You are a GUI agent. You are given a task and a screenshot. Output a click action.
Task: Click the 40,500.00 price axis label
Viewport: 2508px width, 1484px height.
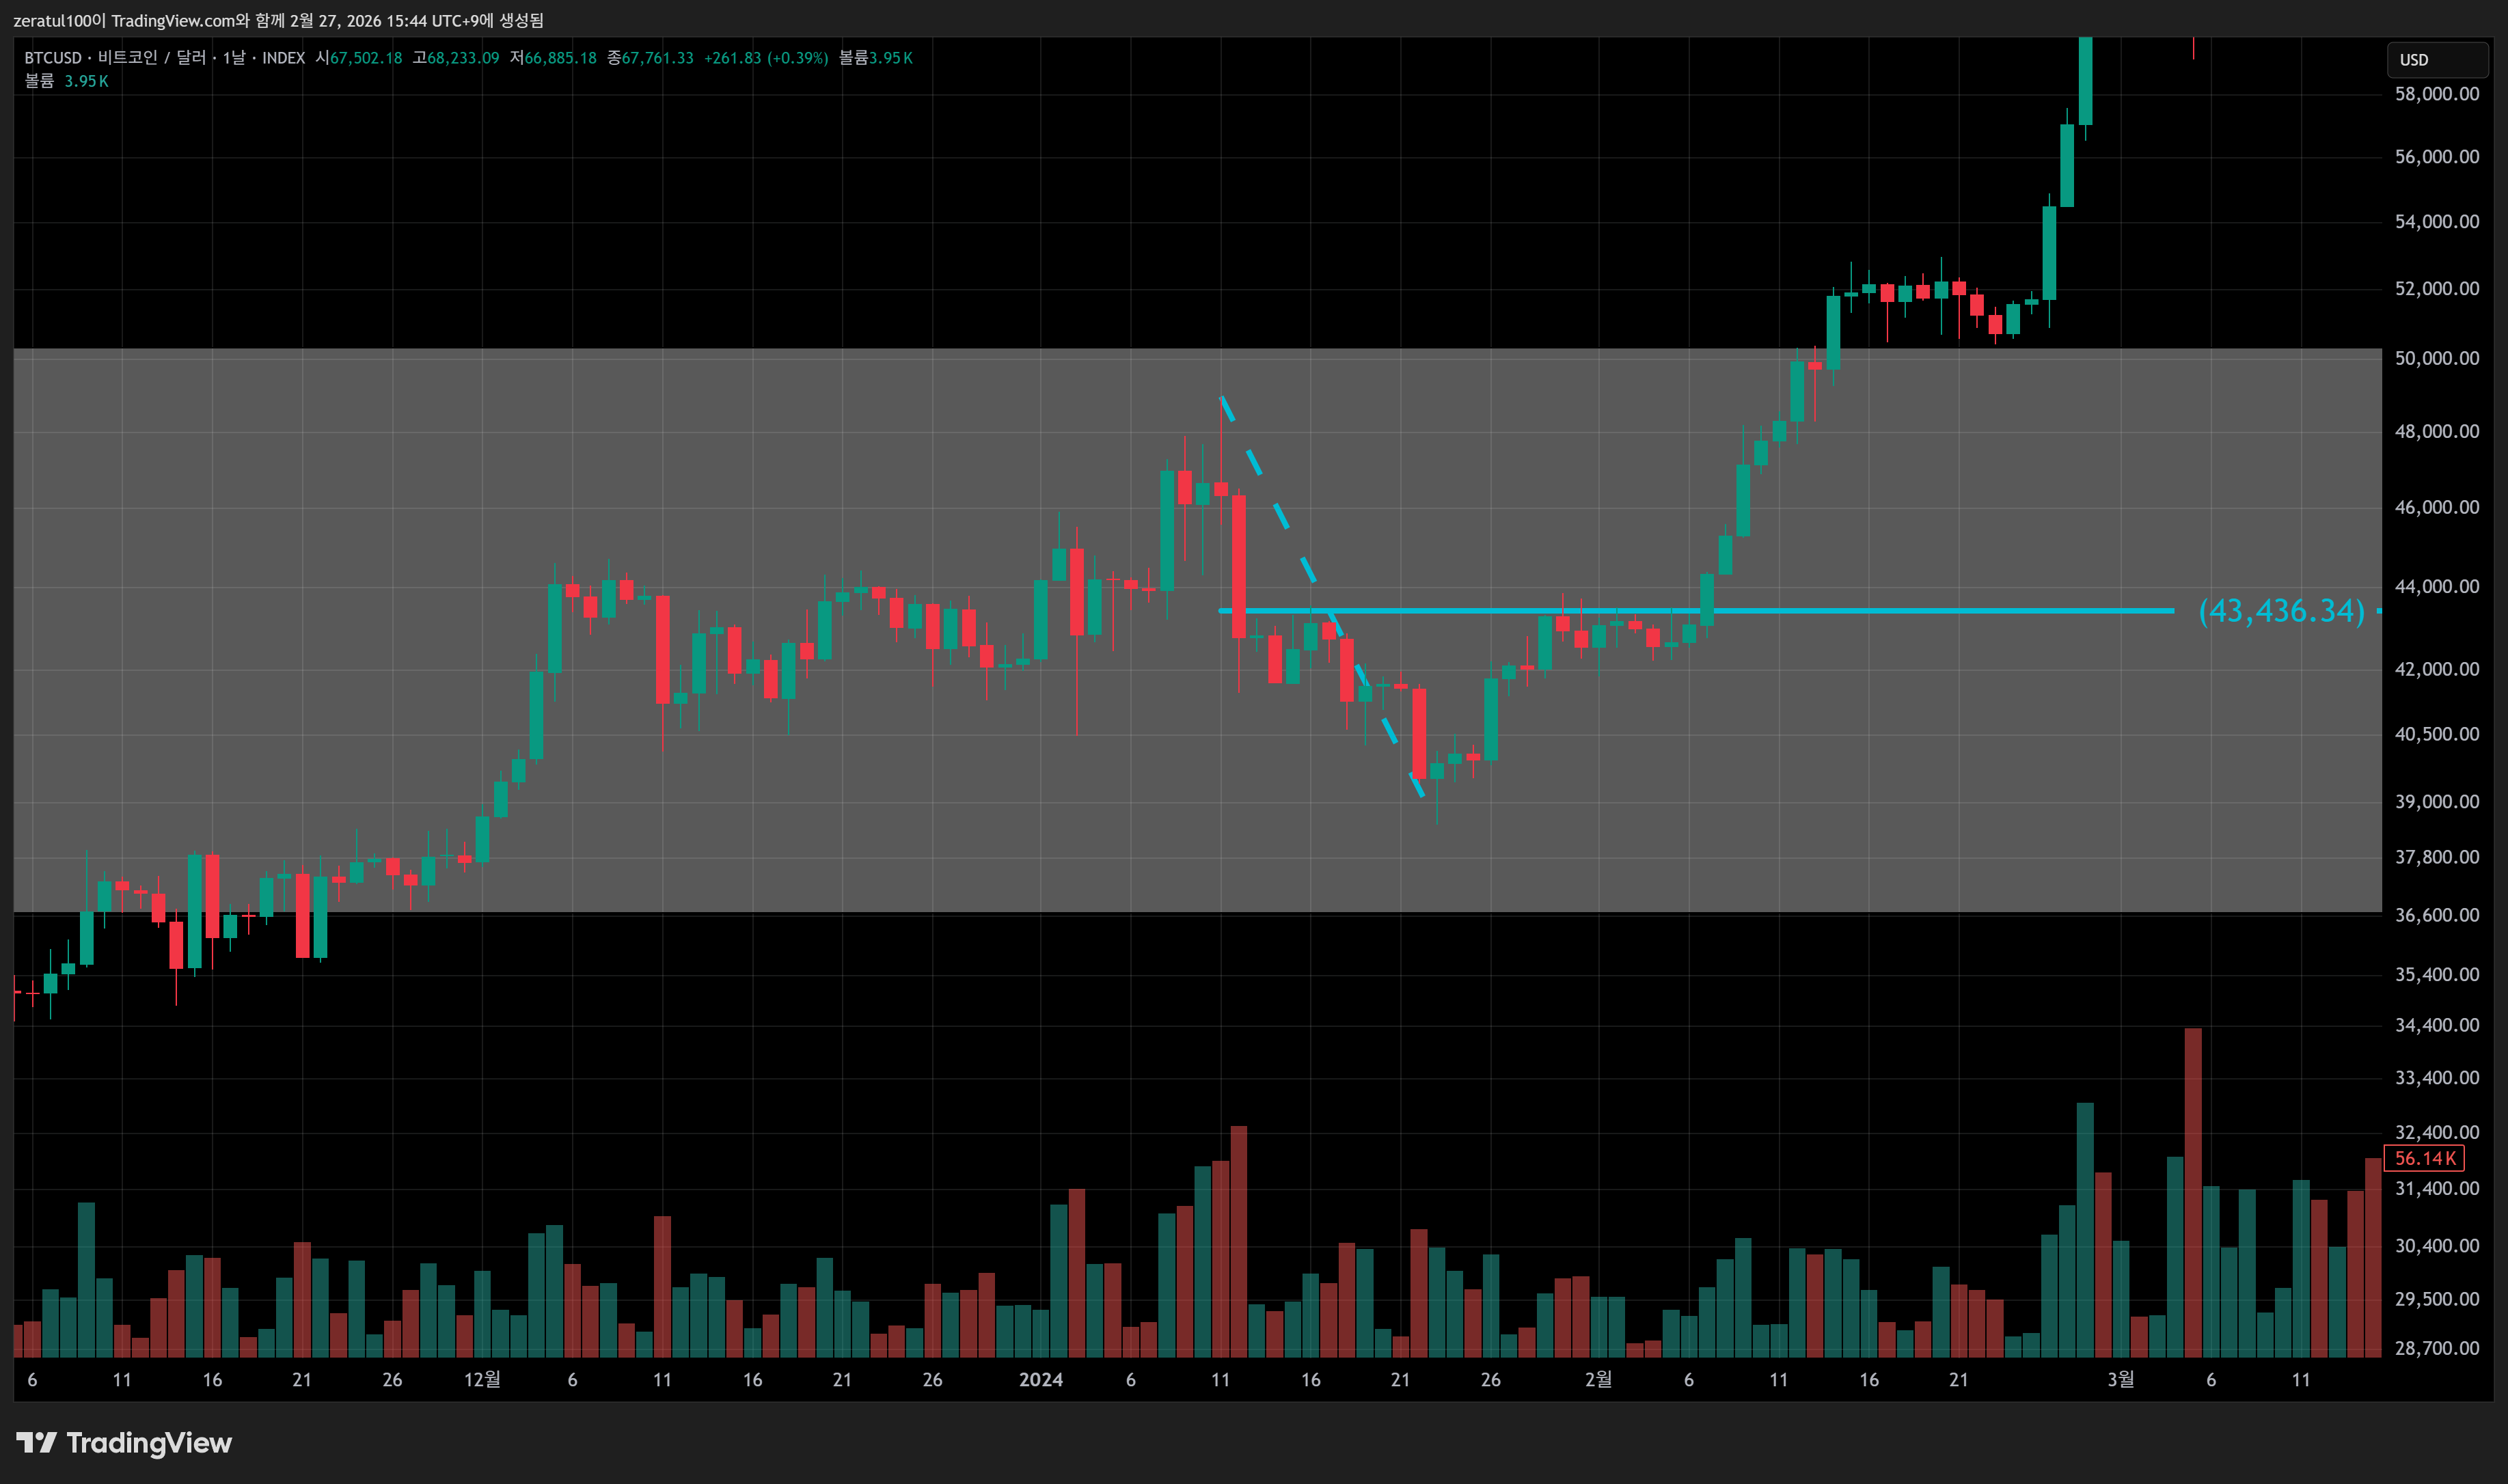pyautogui.click(x=2437, y=734)
